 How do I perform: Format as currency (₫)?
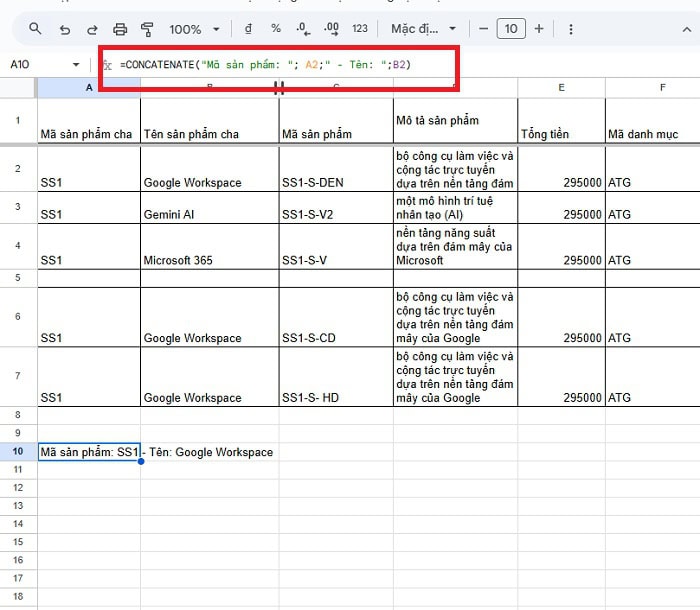click(248, 29)
